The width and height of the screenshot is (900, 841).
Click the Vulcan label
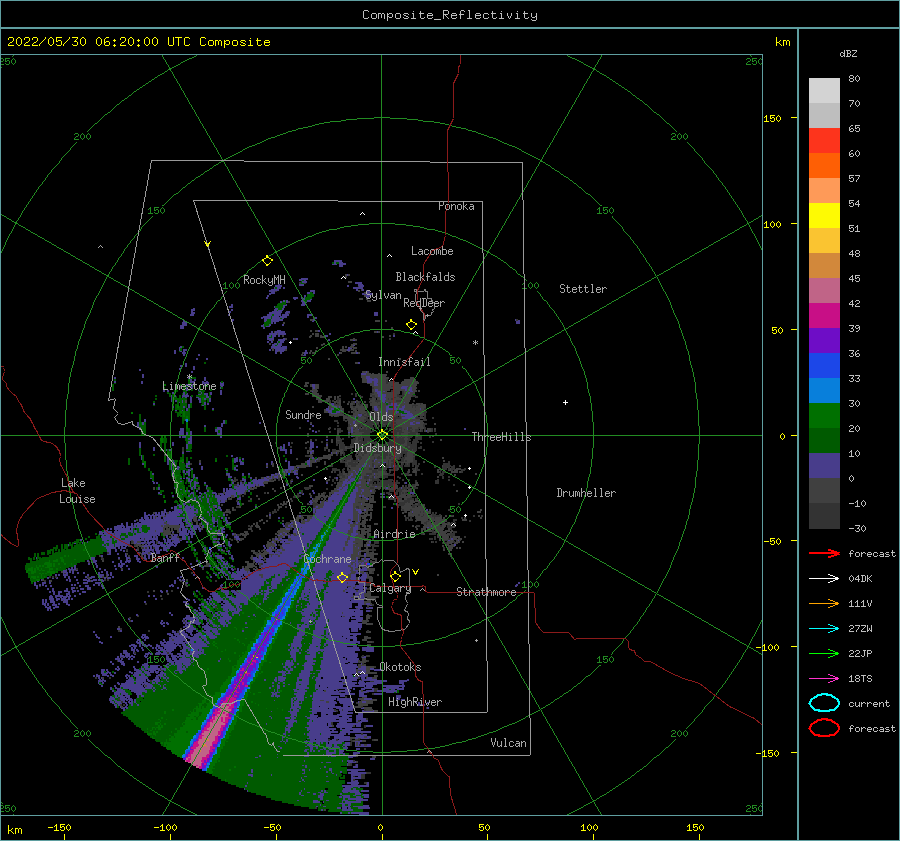(x=508, y=743)
